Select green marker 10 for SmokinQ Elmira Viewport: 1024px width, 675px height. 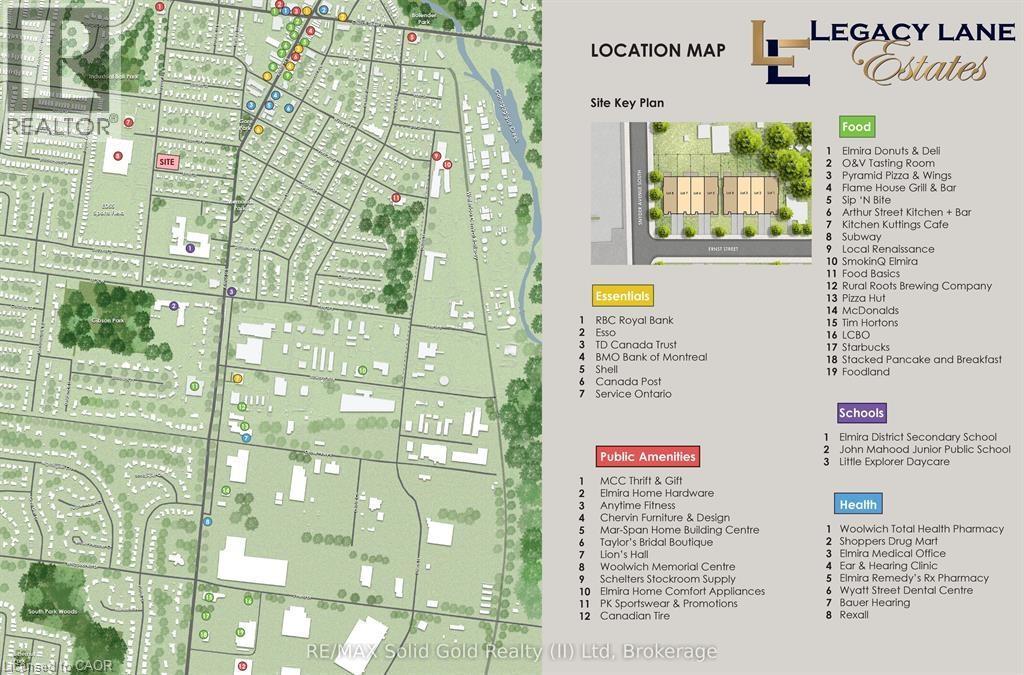(x=362, y=370)
